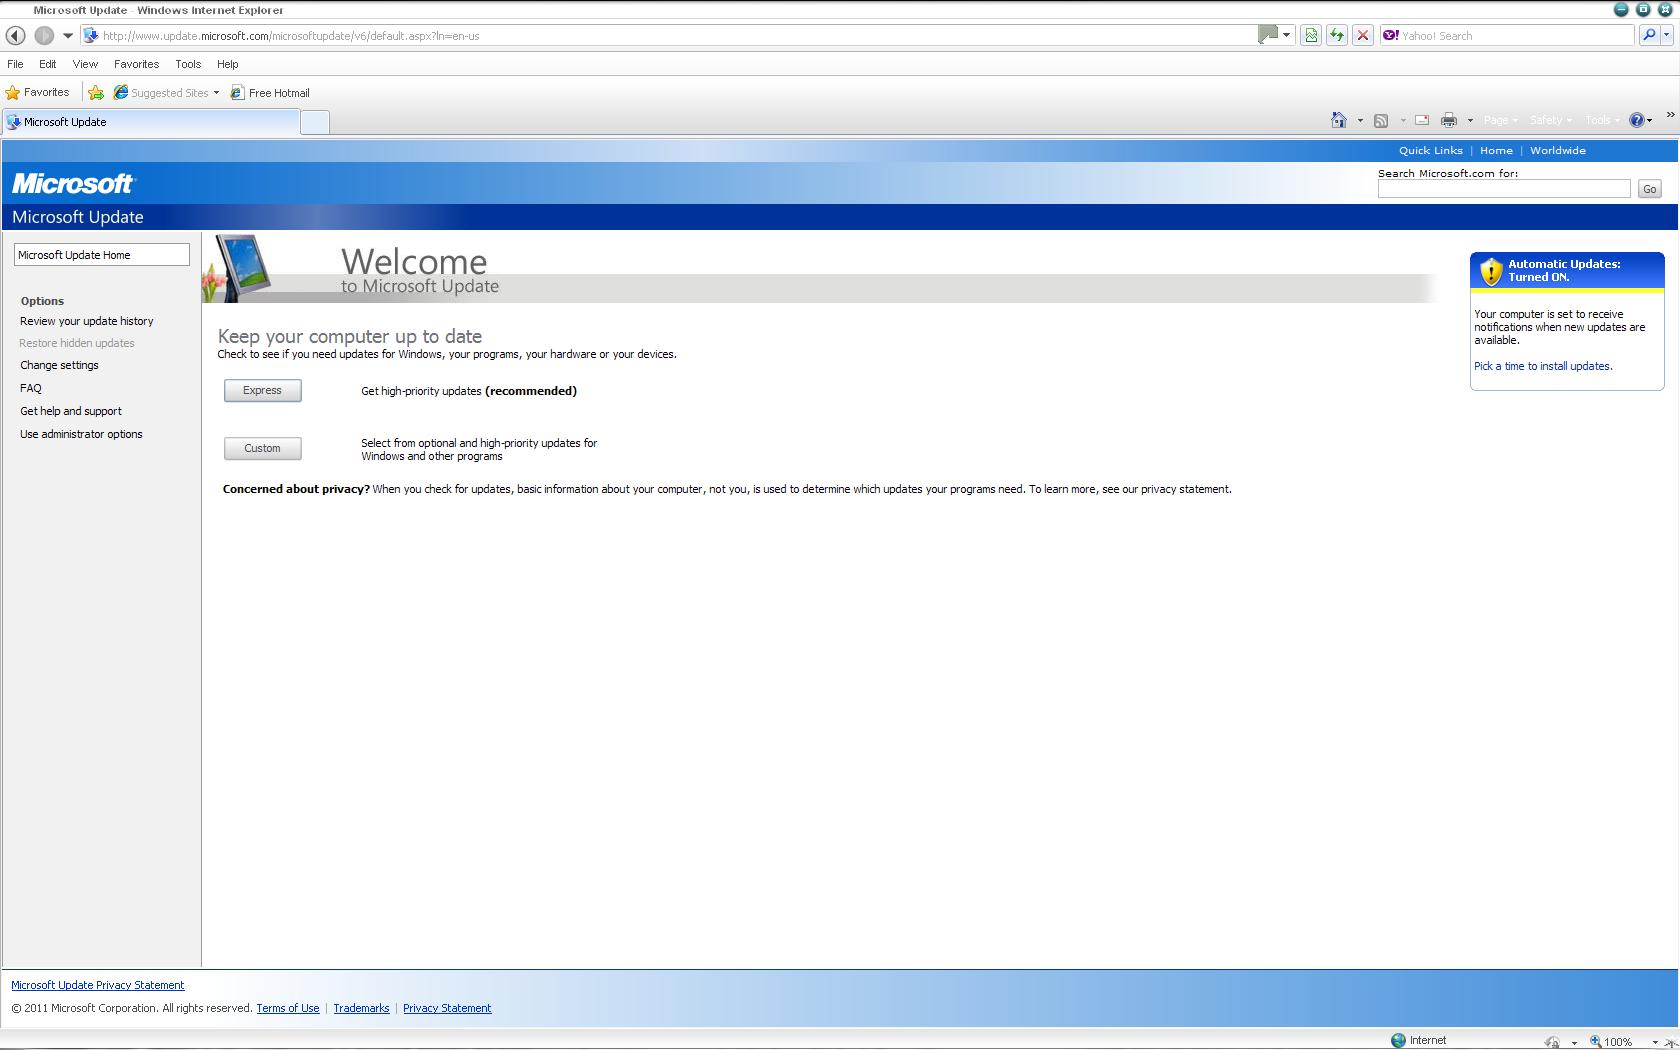The width and height of the screenshot is (1680, 1050).
Task: Open the Free Hotmail favorite link
Action: pos(270,92)
